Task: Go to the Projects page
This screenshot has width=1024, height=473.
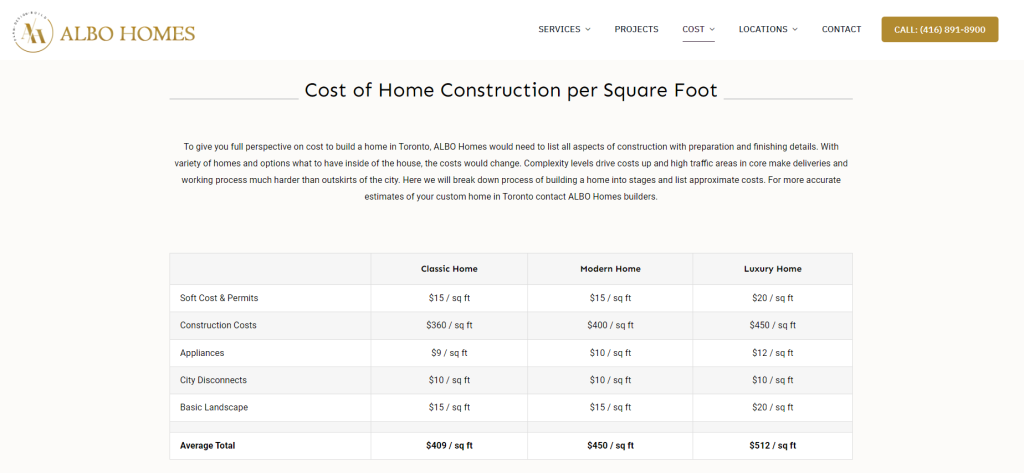Action: tap(636, 29)
